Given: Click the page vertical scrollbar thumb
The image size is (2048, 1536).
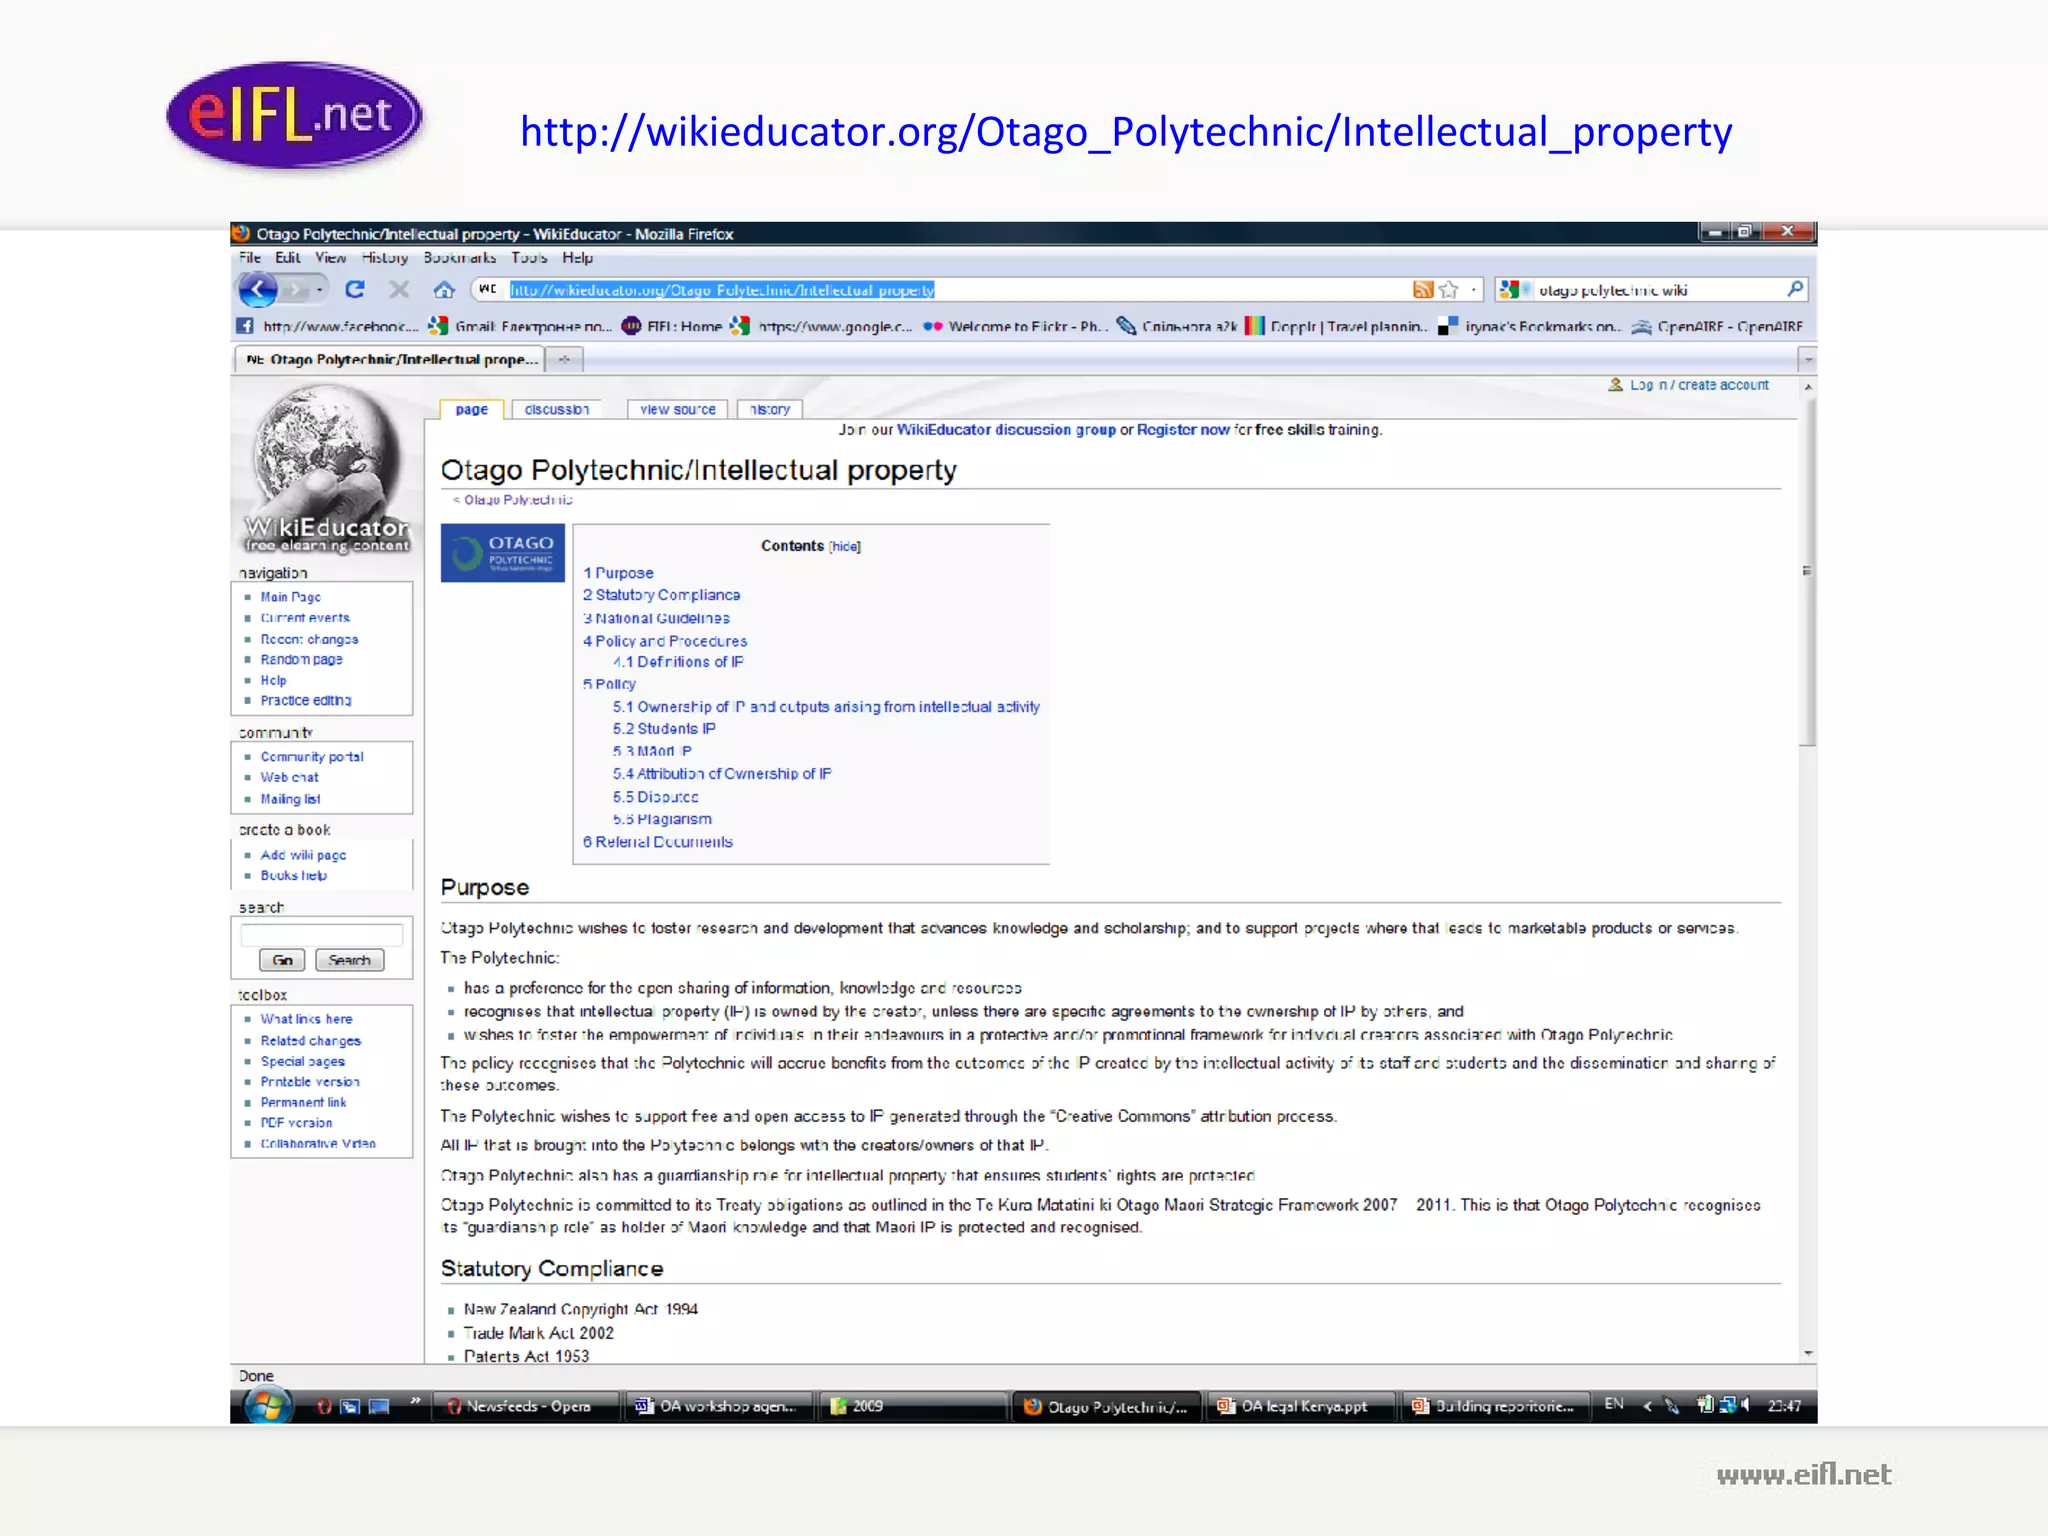Looking at the screenshot, I should (x=1807, y=571).
